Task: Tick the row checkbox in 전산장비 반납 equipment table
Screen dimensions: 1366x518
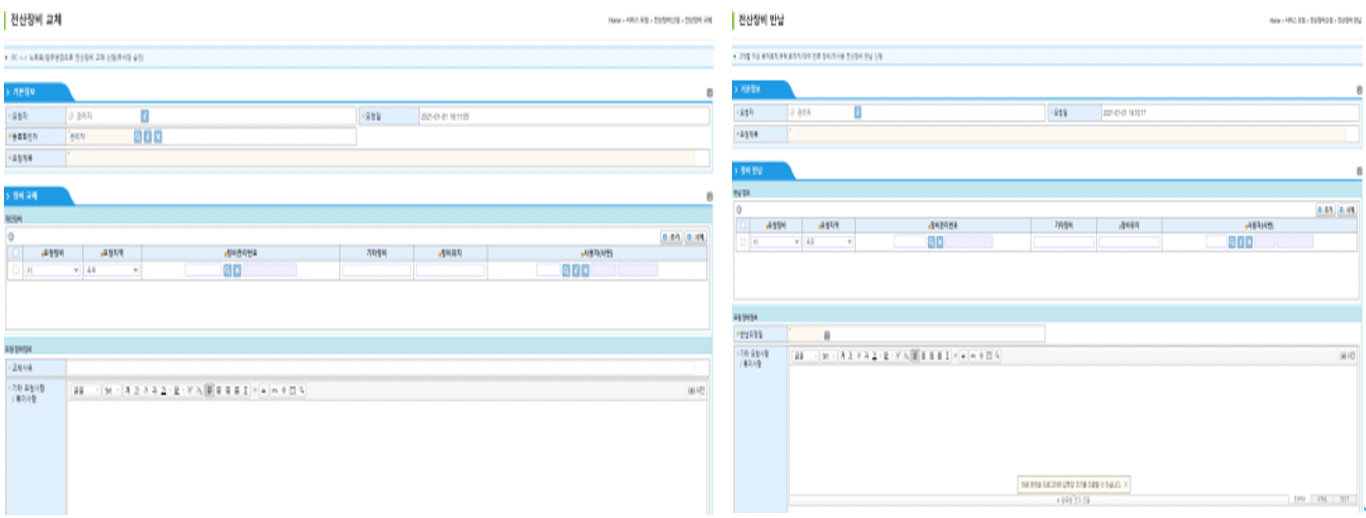Action: tap(742, 241)
